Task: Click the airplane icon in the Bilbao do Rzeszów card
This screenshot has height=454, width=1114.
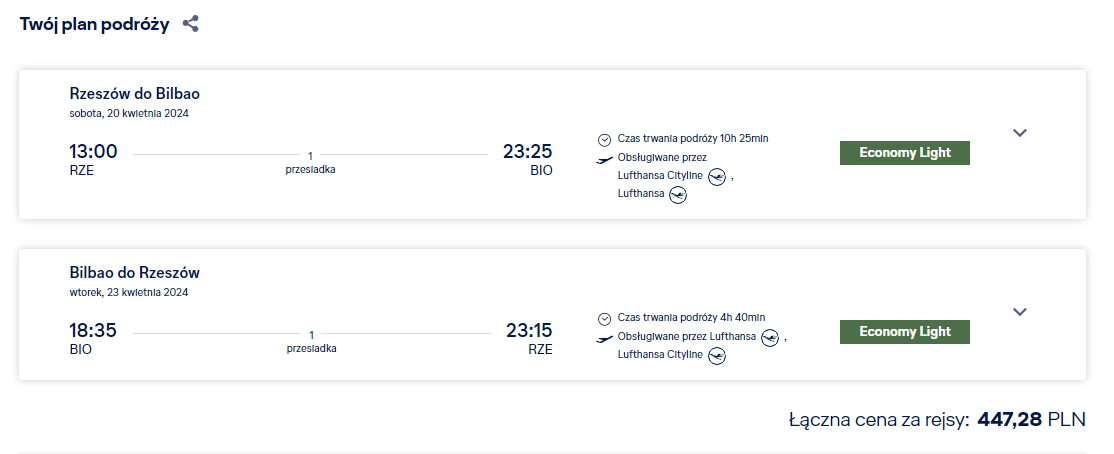Action: click(604, 339)
